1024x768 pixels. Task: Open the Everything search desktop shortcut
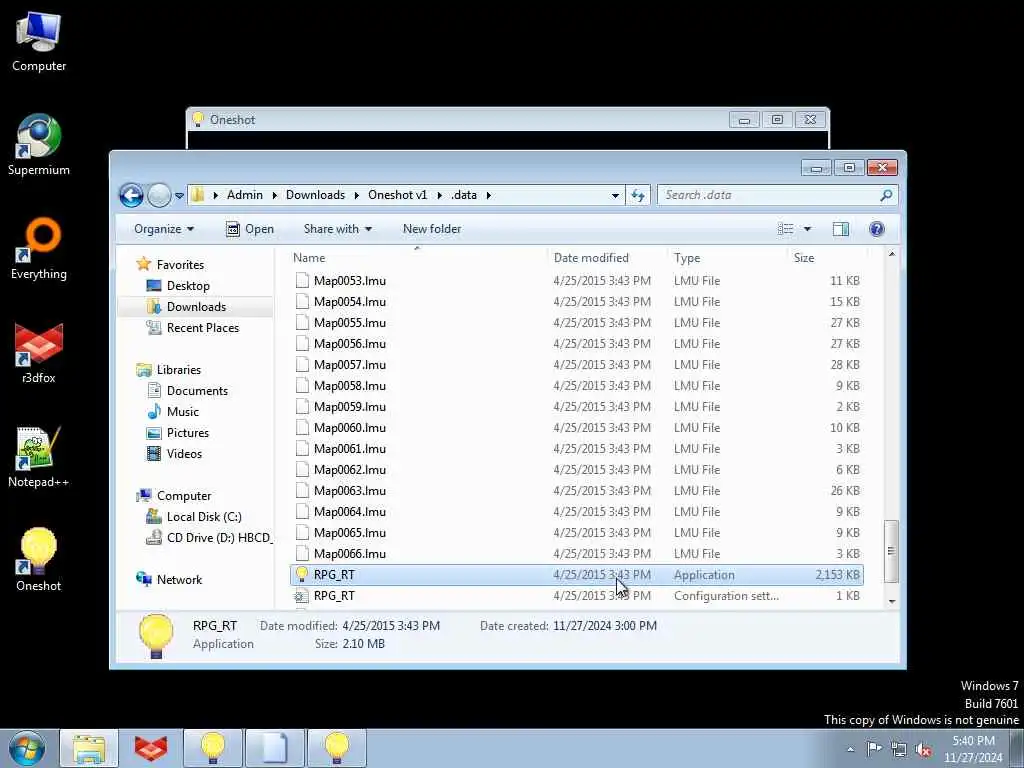click(39, 249)
